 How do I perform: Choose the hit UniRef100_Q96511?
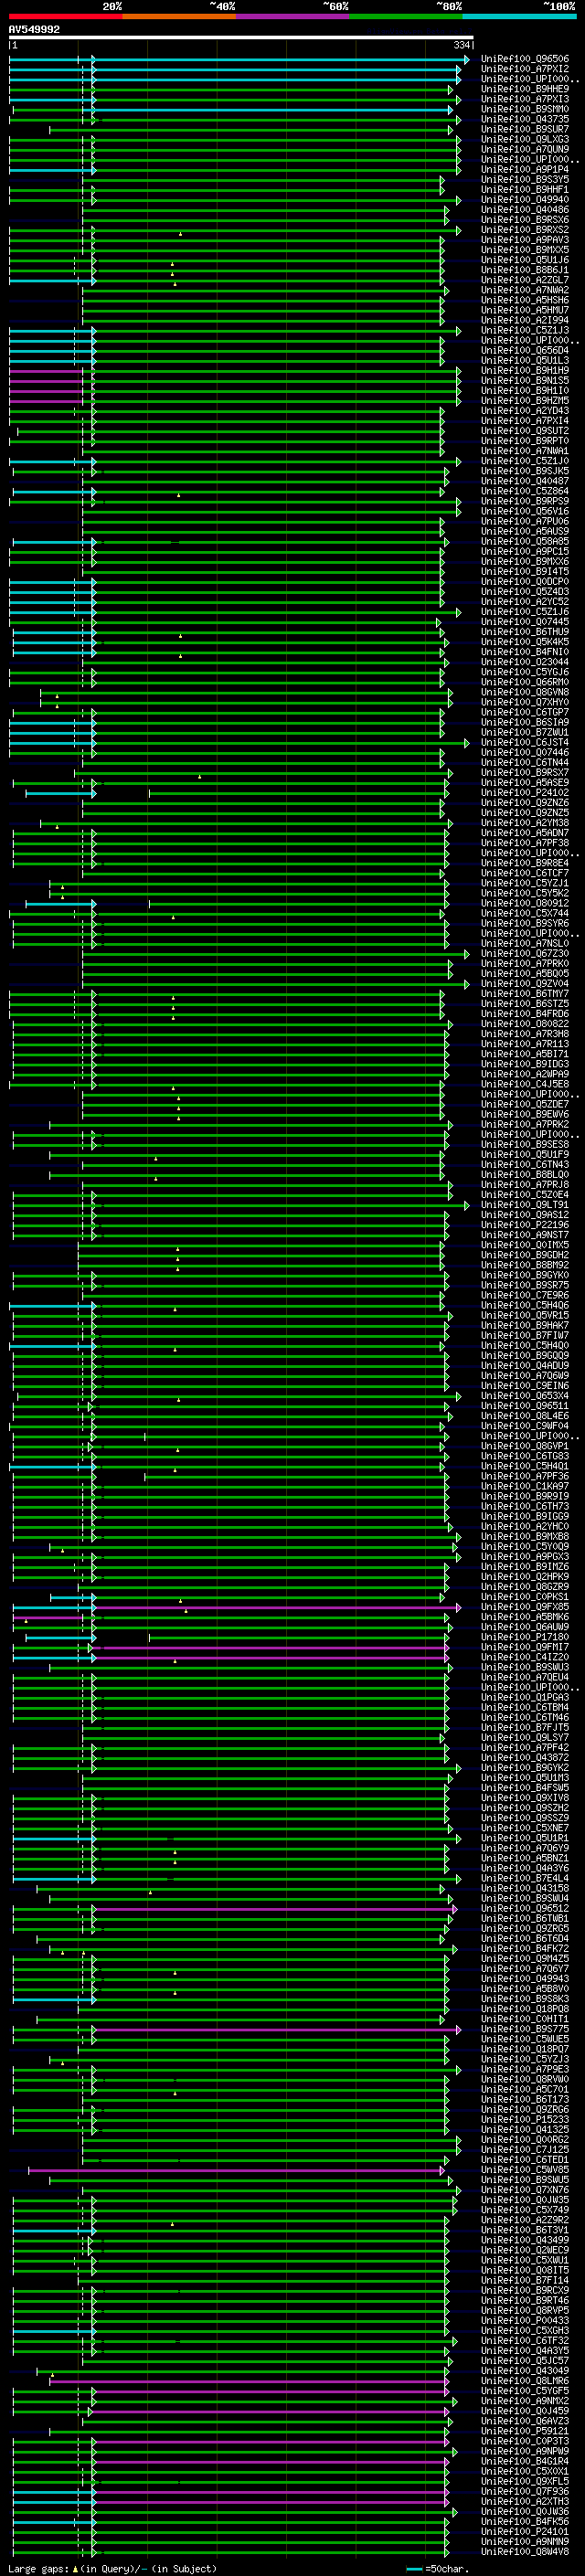[525, 1406]
